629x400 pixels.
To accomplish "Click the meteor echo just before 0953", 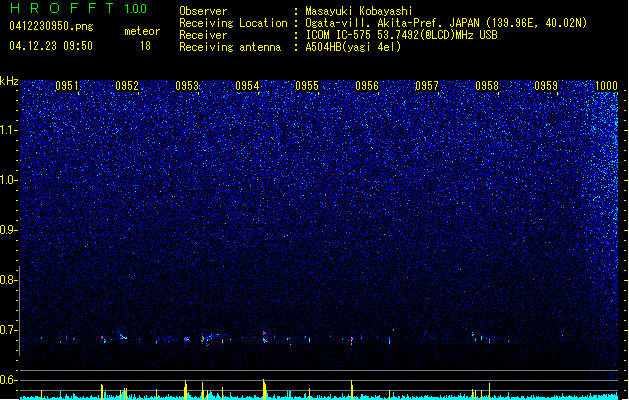I will click(x=186, y=339).
